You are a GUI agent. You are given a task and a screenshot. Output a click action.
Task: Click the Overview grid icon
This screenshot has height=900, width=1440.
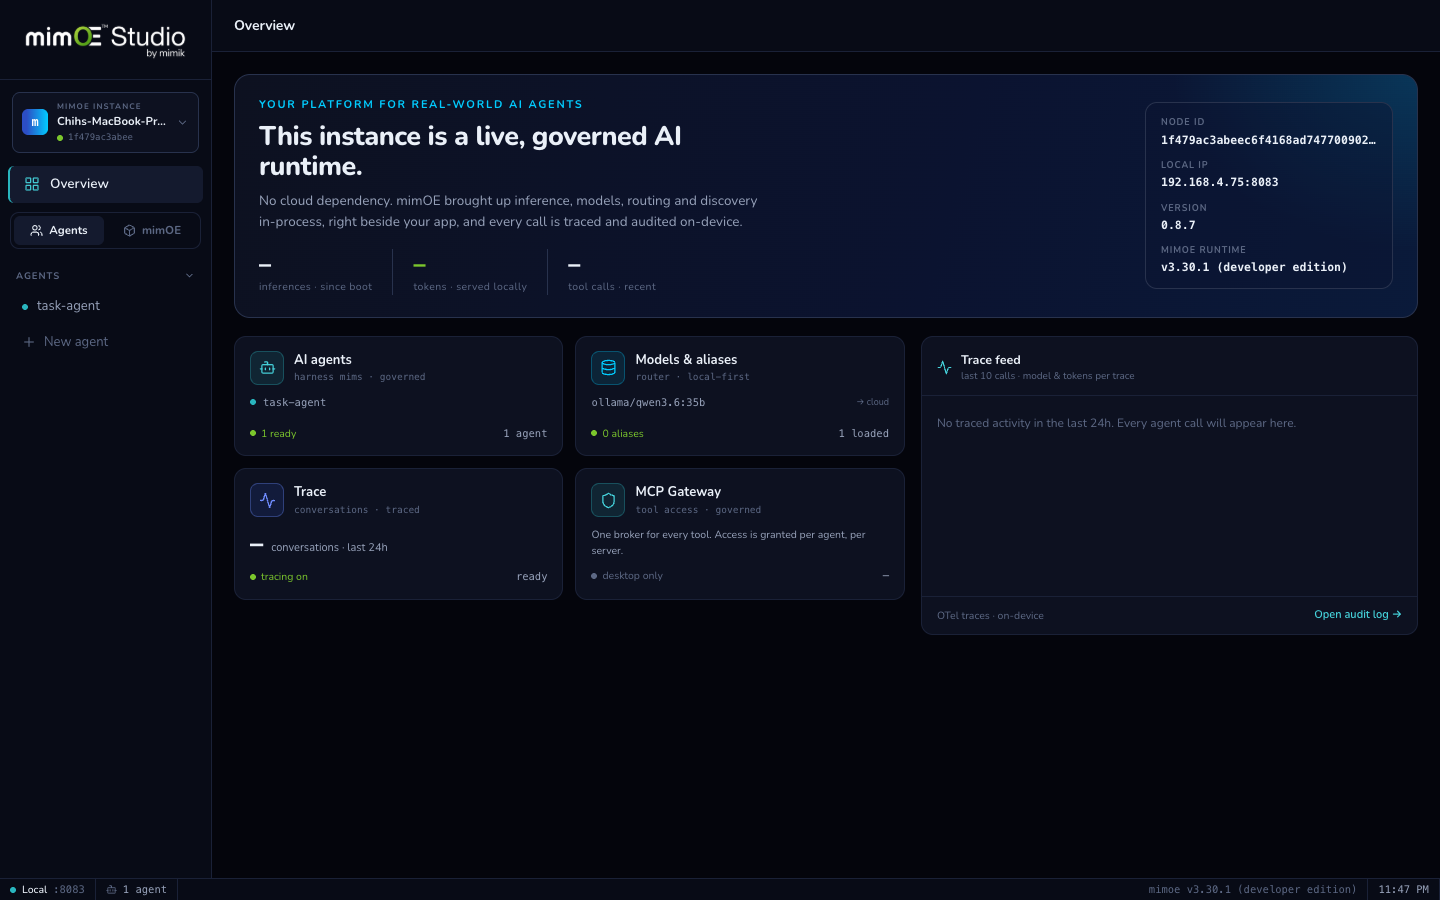point(32,184)
